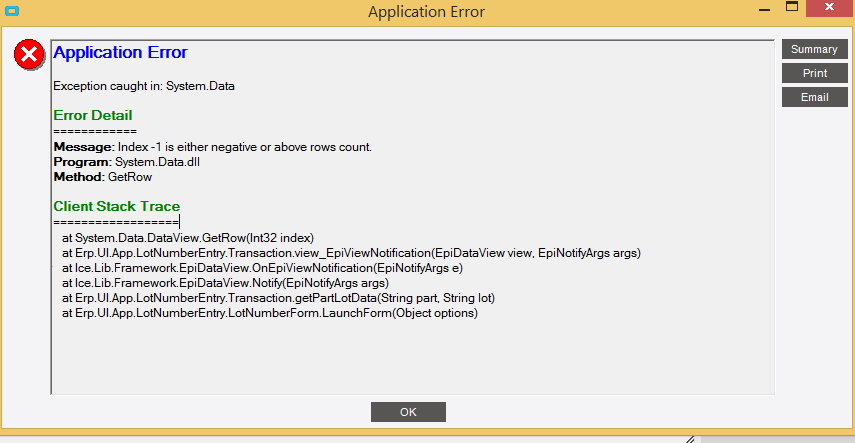Select 'Exception caught in: System.Data' line
Image resolution: width=855 pixels, height=443 pixels.
coord(144,86)
